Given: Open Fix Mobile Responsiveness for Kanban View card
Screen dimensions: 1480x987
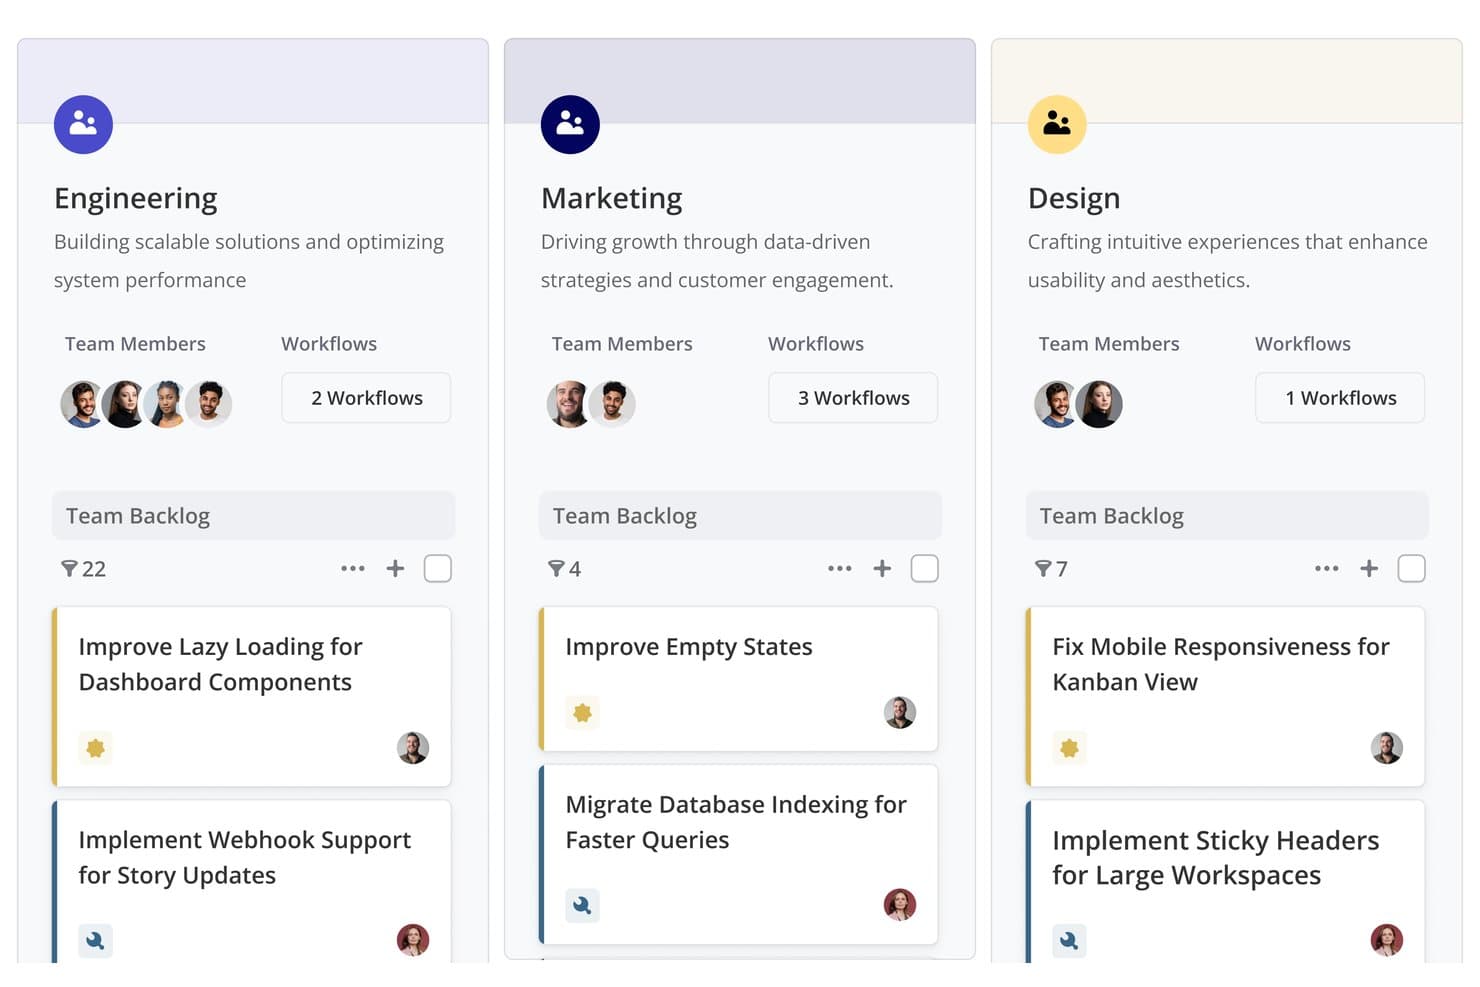Looking at the screenshot, I should pyautogui.click(x=1226, y=697).
